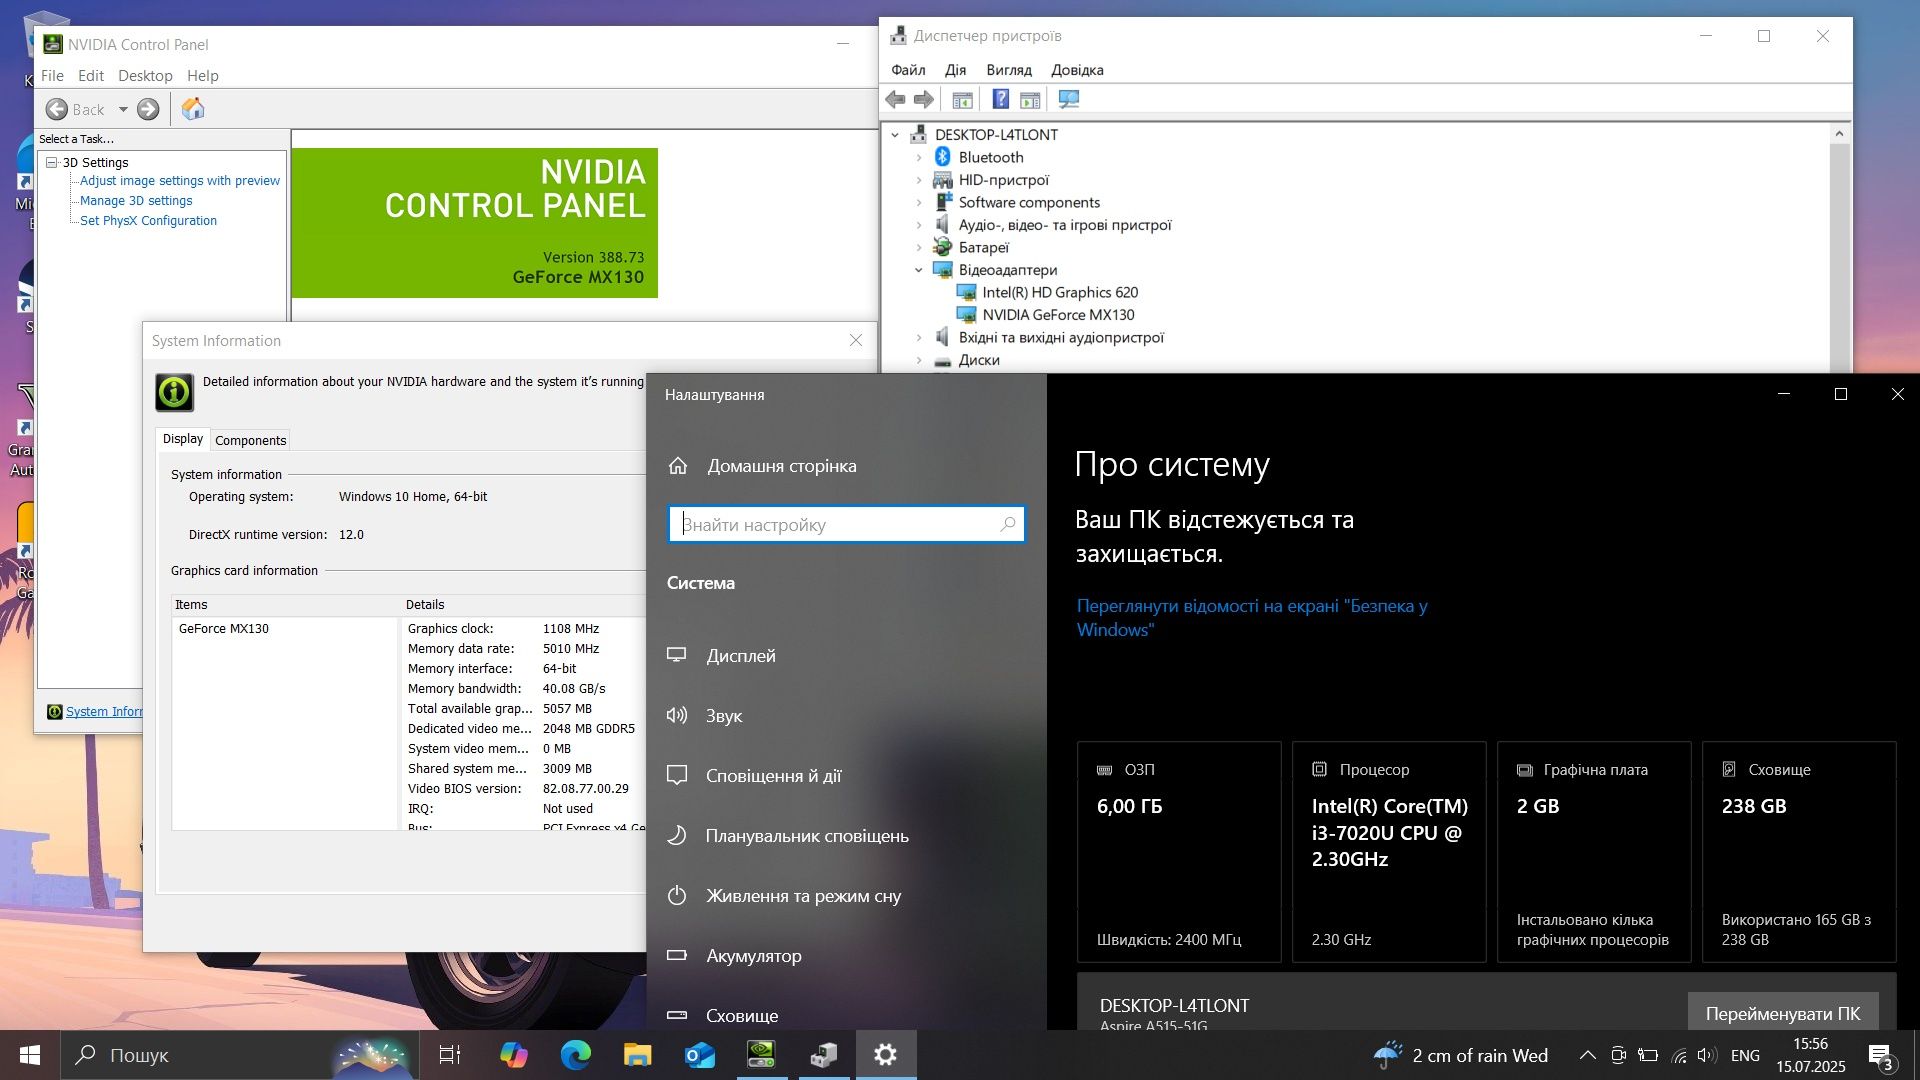The image size is (1920, 1080).
Task: Open Adjust image settings with preview
Action: [x=180, y=181]
